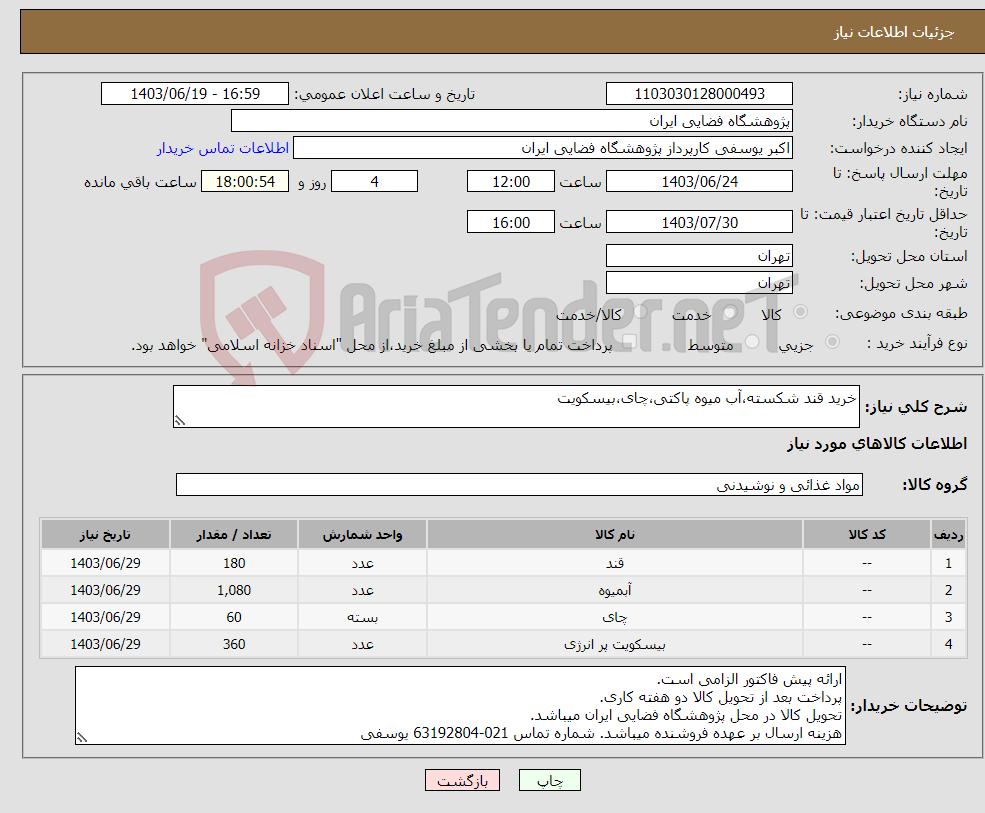The height and width of the screenshot is (813, 985).
Task: Click the response deadline time 12:00
Action: pyautogui.click(x=511, y=182)
